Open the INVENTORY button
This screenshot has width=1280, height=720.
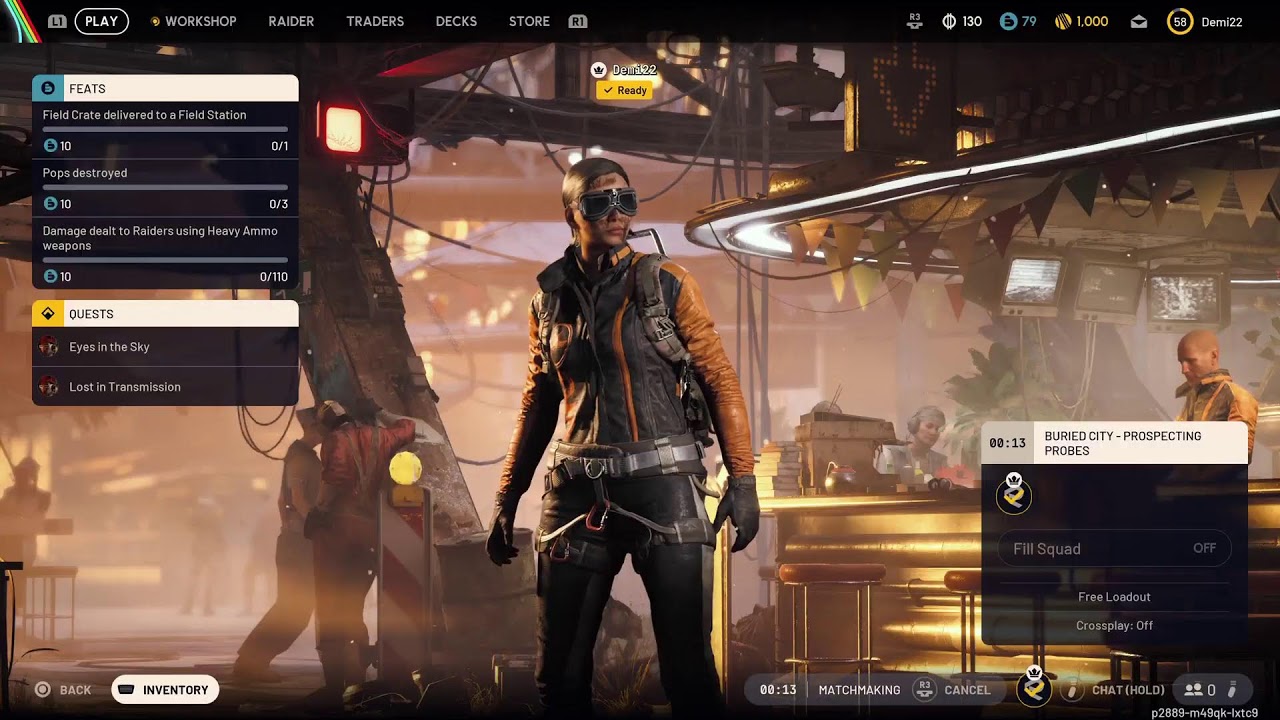point(165,690)
